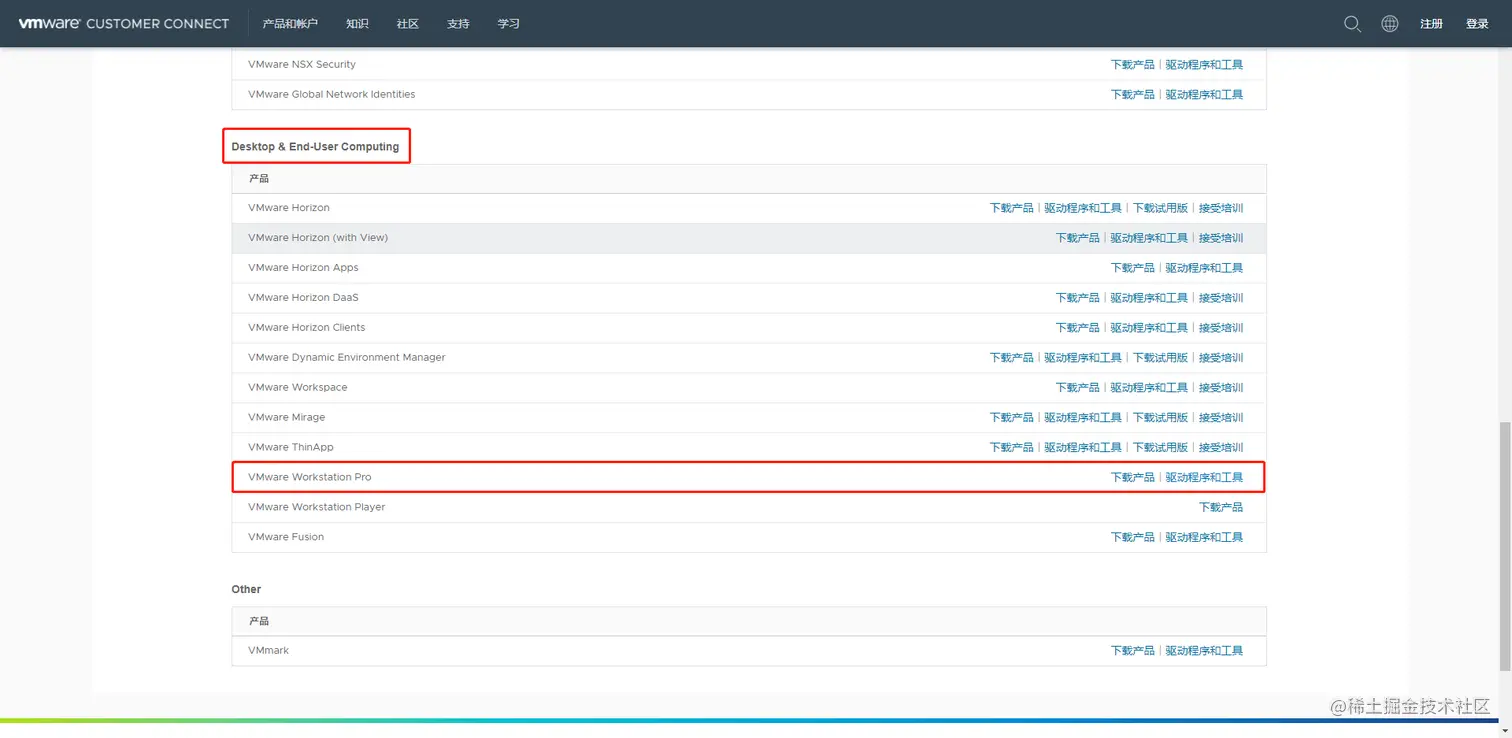Click 驱动程序和工具 for VMmark

click(1204, 650)
